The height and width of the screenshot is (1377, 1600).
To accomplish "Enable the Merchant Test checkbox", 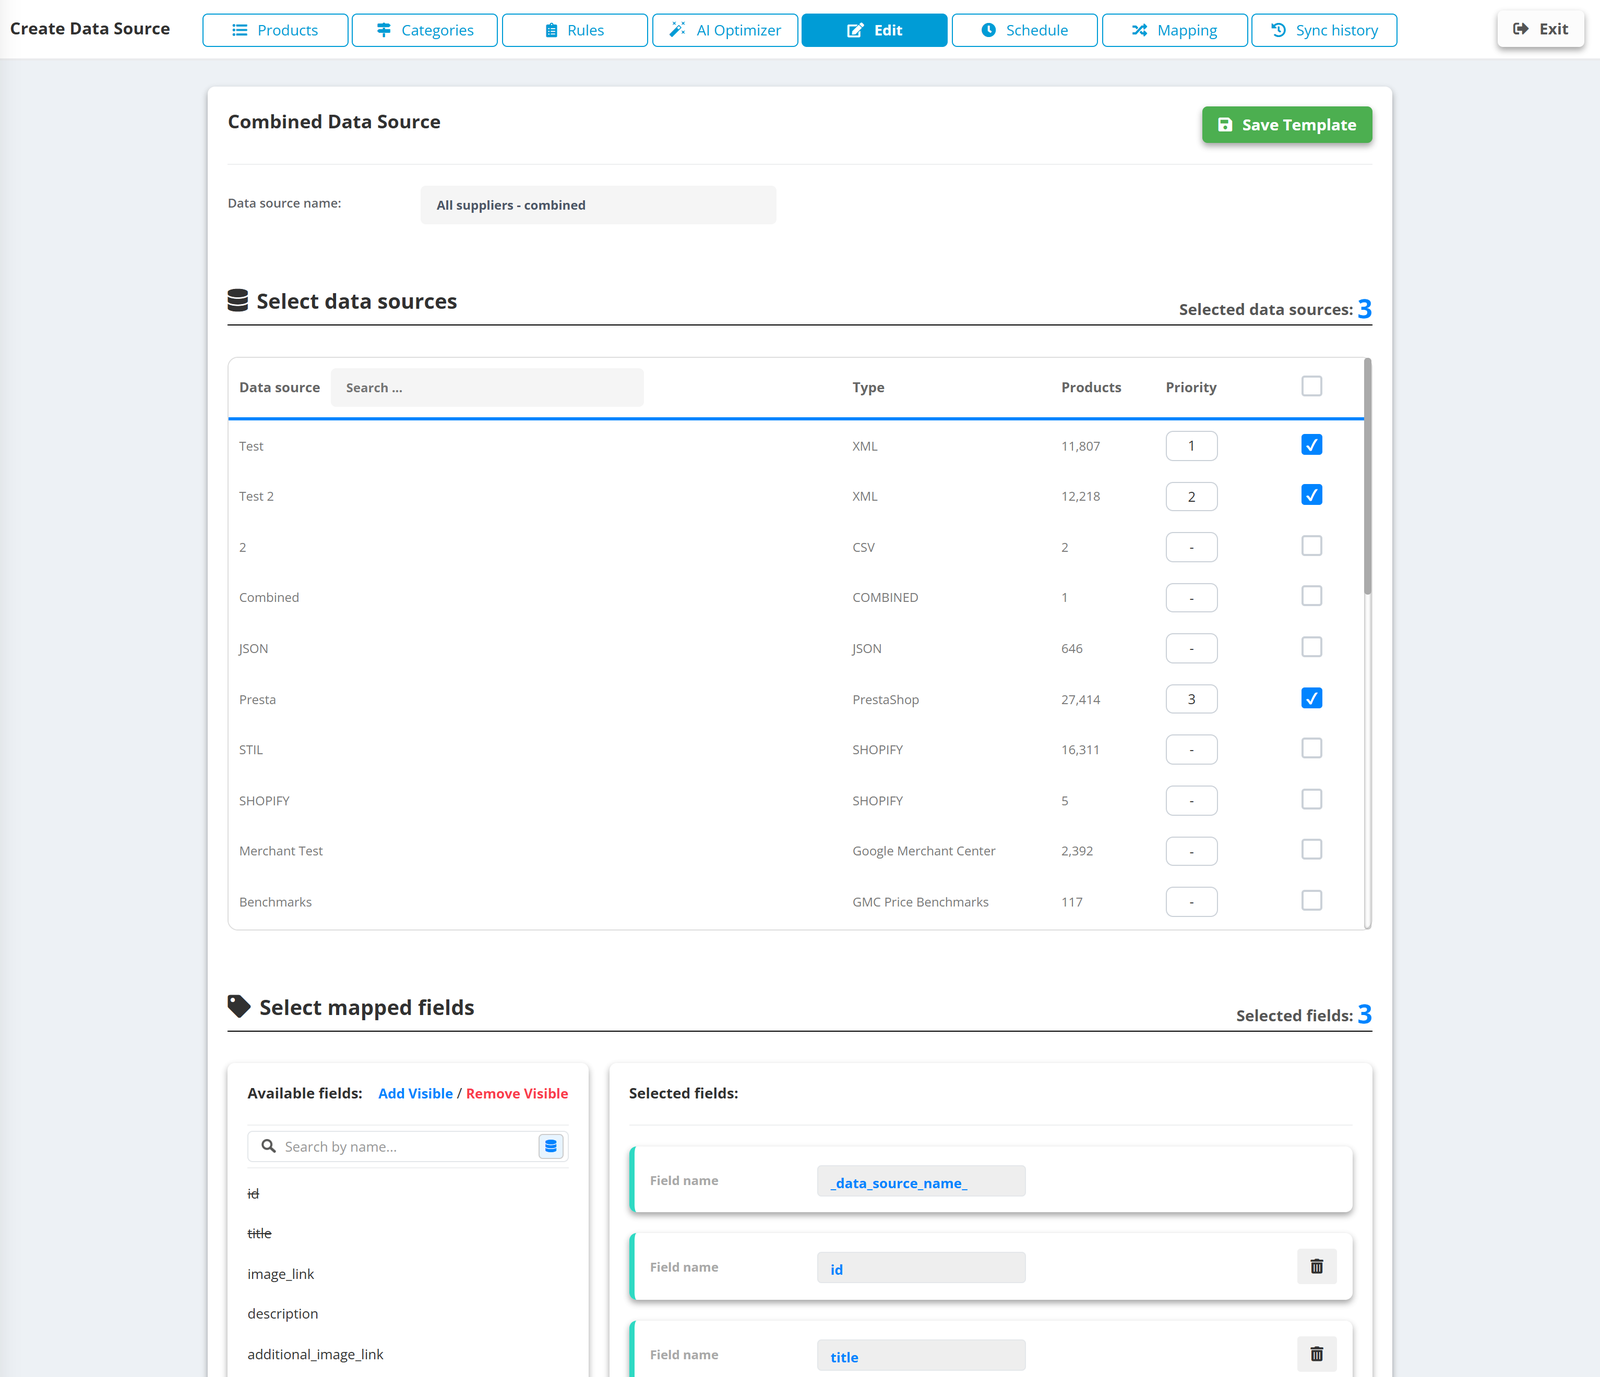I will (x=1312, y=849).
